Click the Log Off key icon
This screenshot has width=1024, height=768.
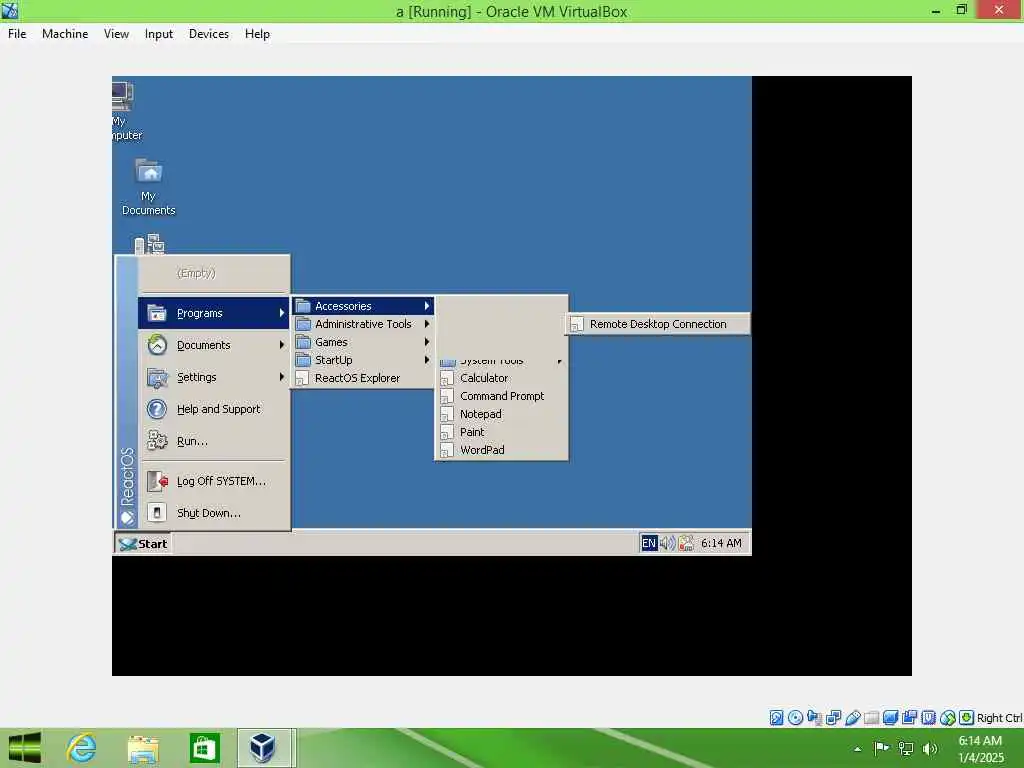click(157, 481)
